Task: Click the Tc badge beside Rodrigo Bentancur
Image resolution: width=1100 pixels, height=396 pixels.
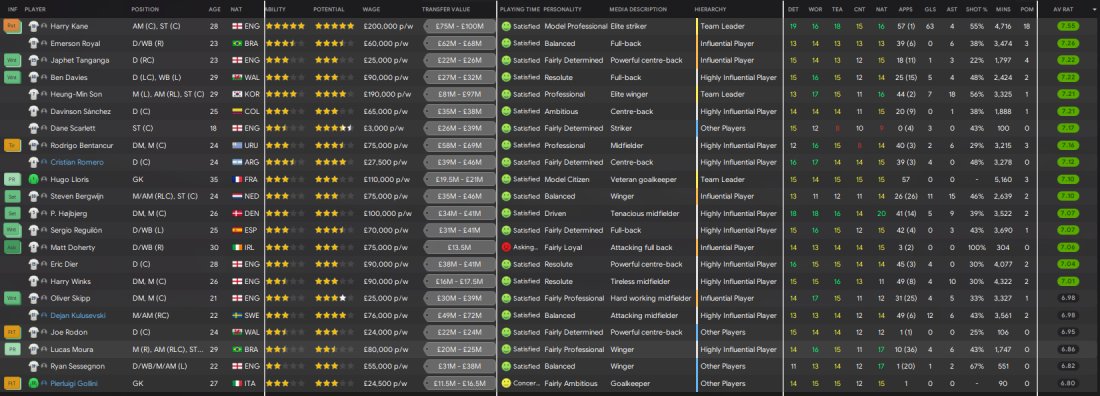Action: pos(12,145)
